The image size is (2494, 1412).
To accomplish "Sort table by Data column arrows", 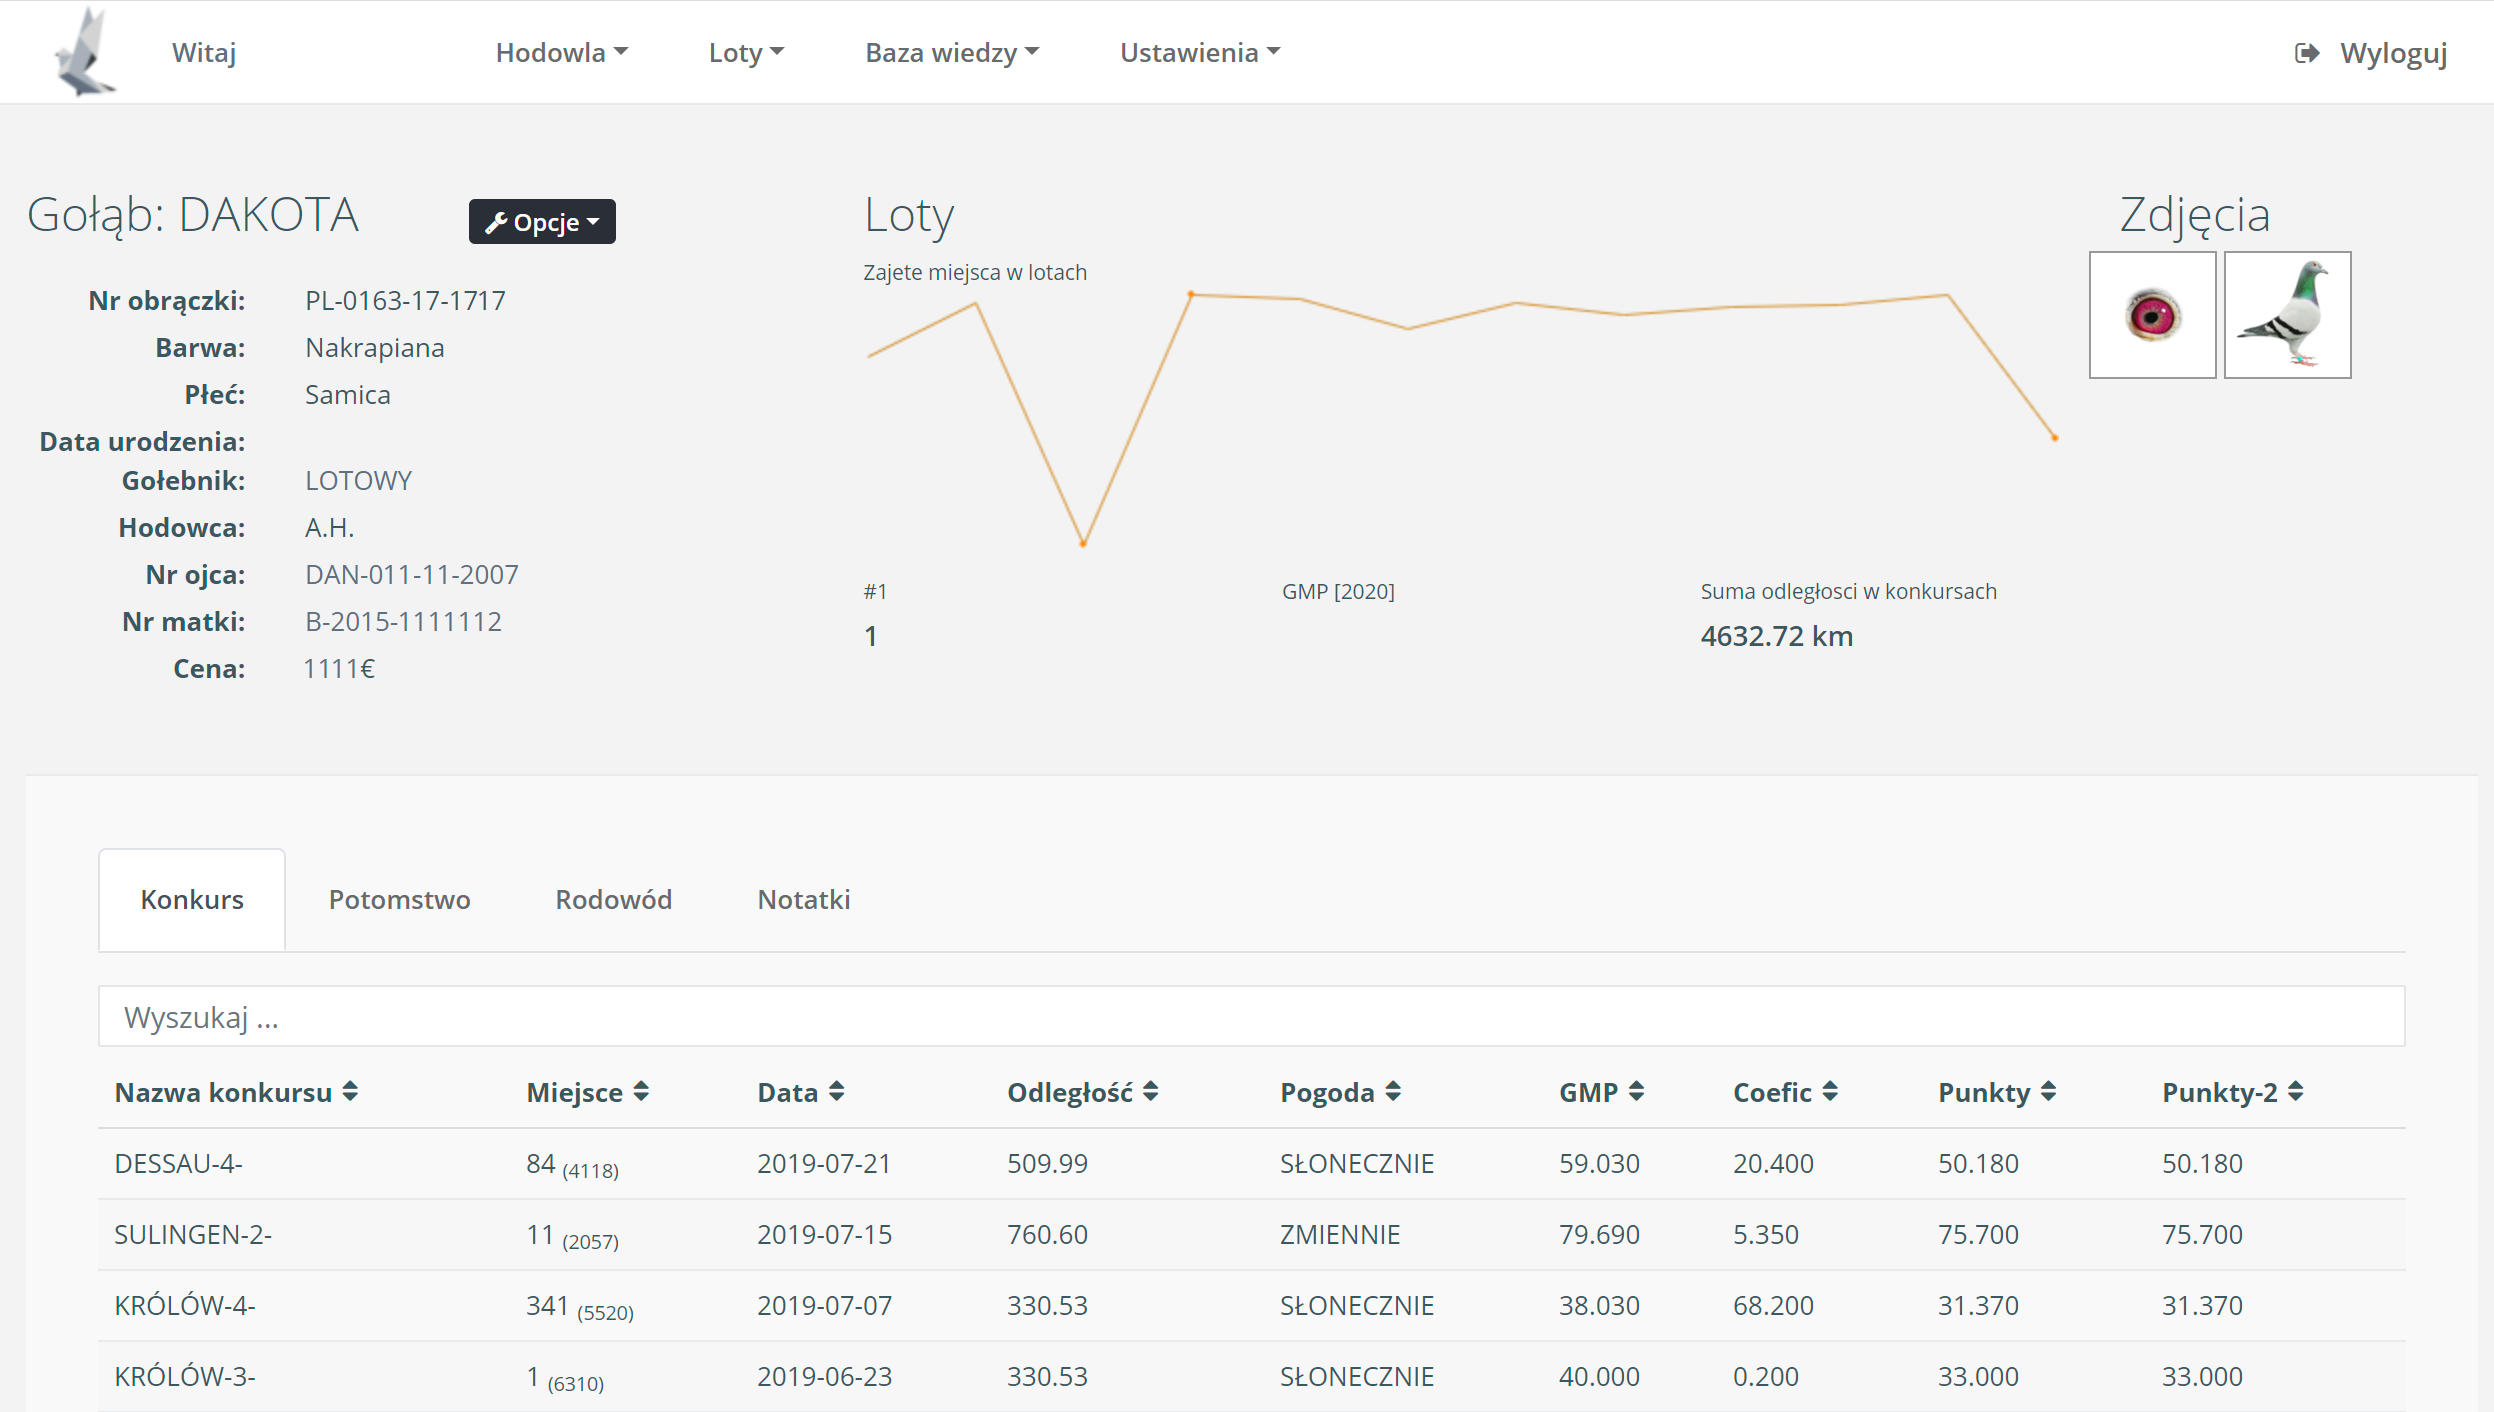I will [837, 1092].
